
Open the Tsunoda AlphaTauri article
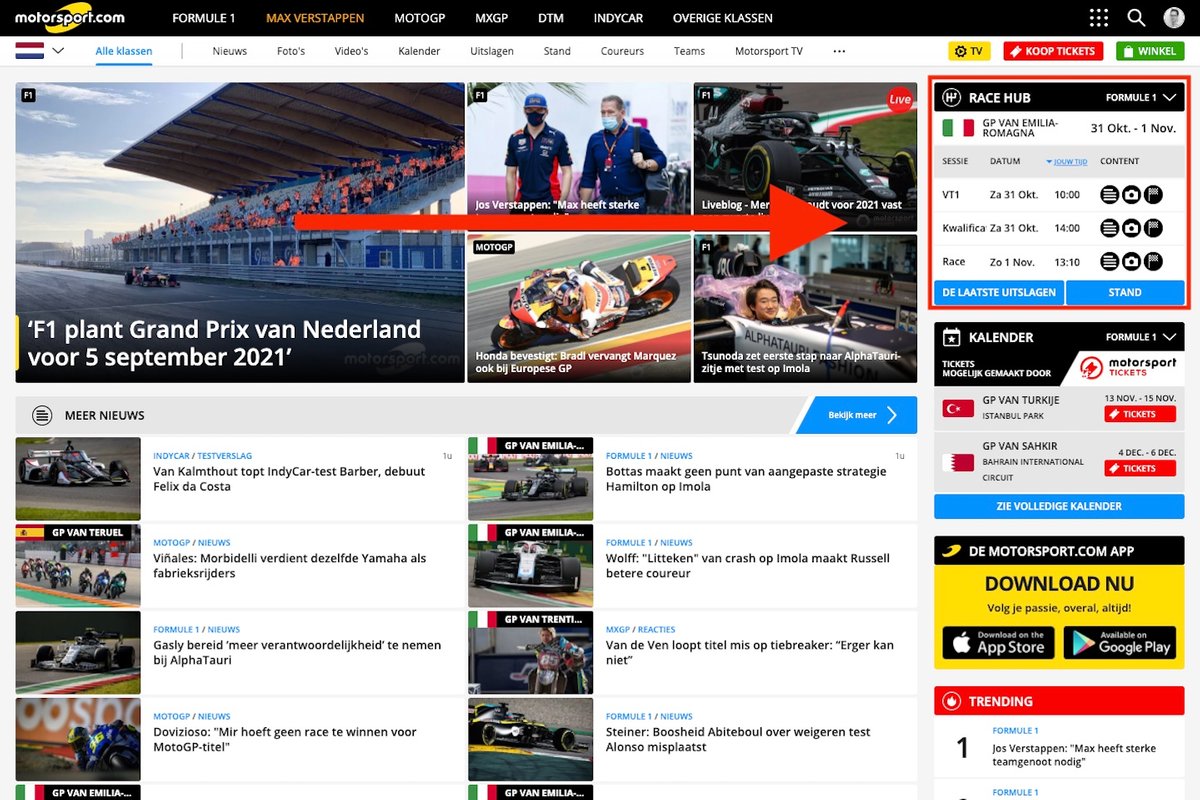(805, 308)
